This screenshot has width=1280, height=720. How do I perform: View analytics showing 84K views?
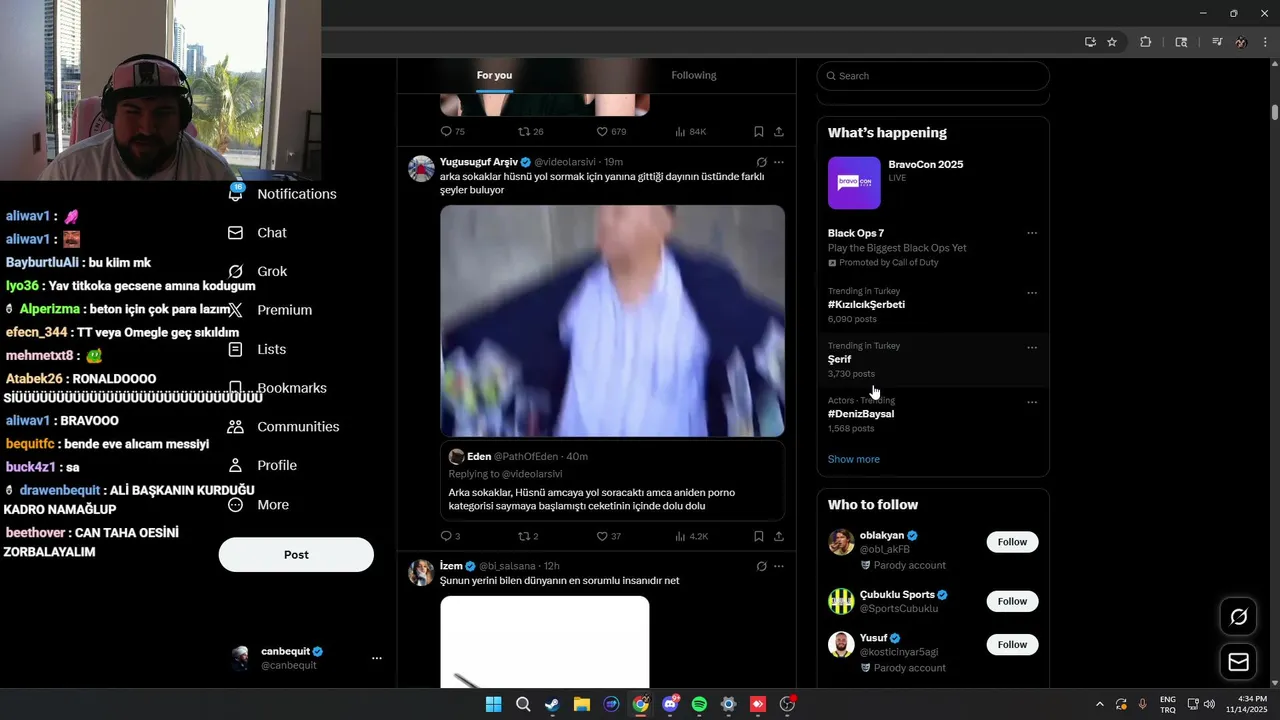pos(690,131)
